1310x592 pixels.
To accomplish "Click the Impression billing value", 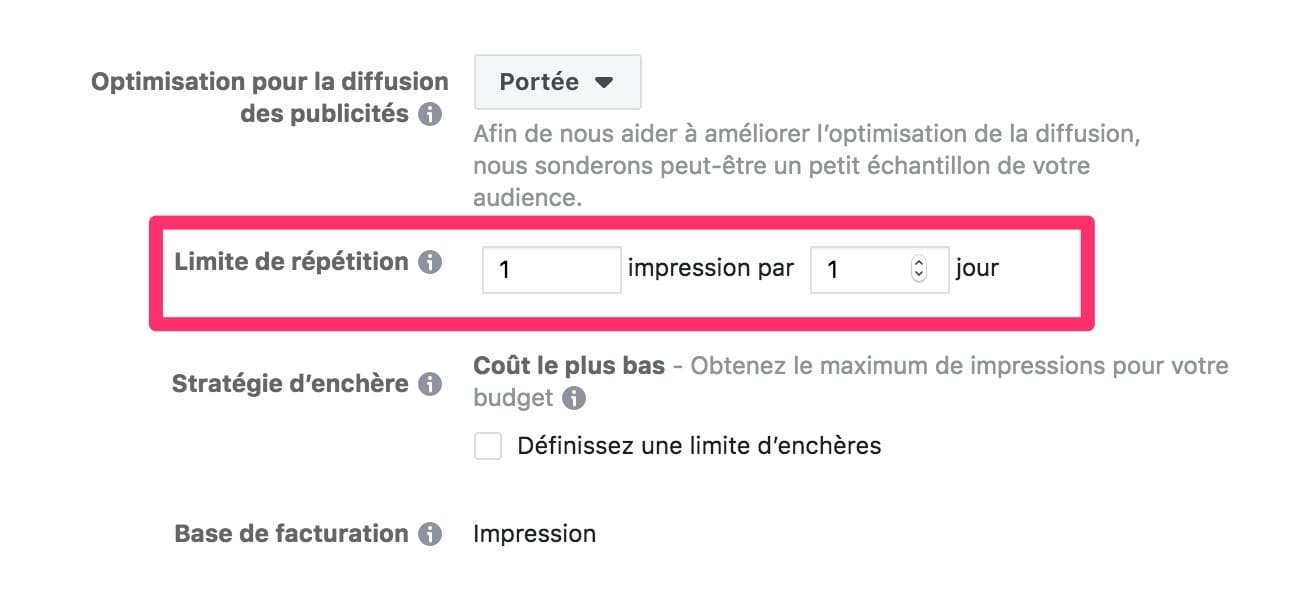I will pyautogui.click(x=535, y=534).
